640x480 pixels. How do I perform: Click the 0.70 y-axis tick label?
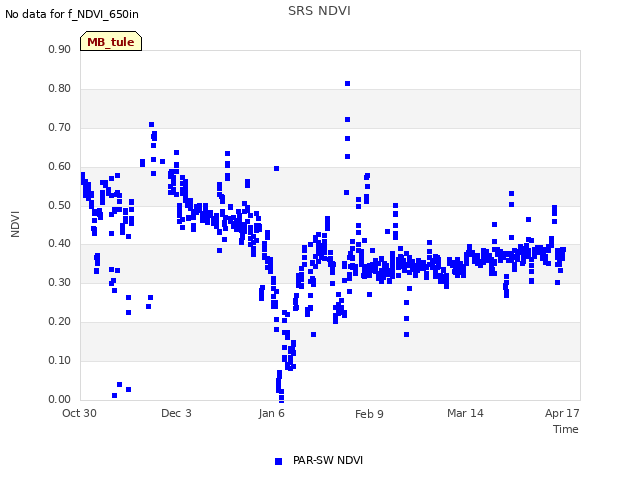click(60, 127)
